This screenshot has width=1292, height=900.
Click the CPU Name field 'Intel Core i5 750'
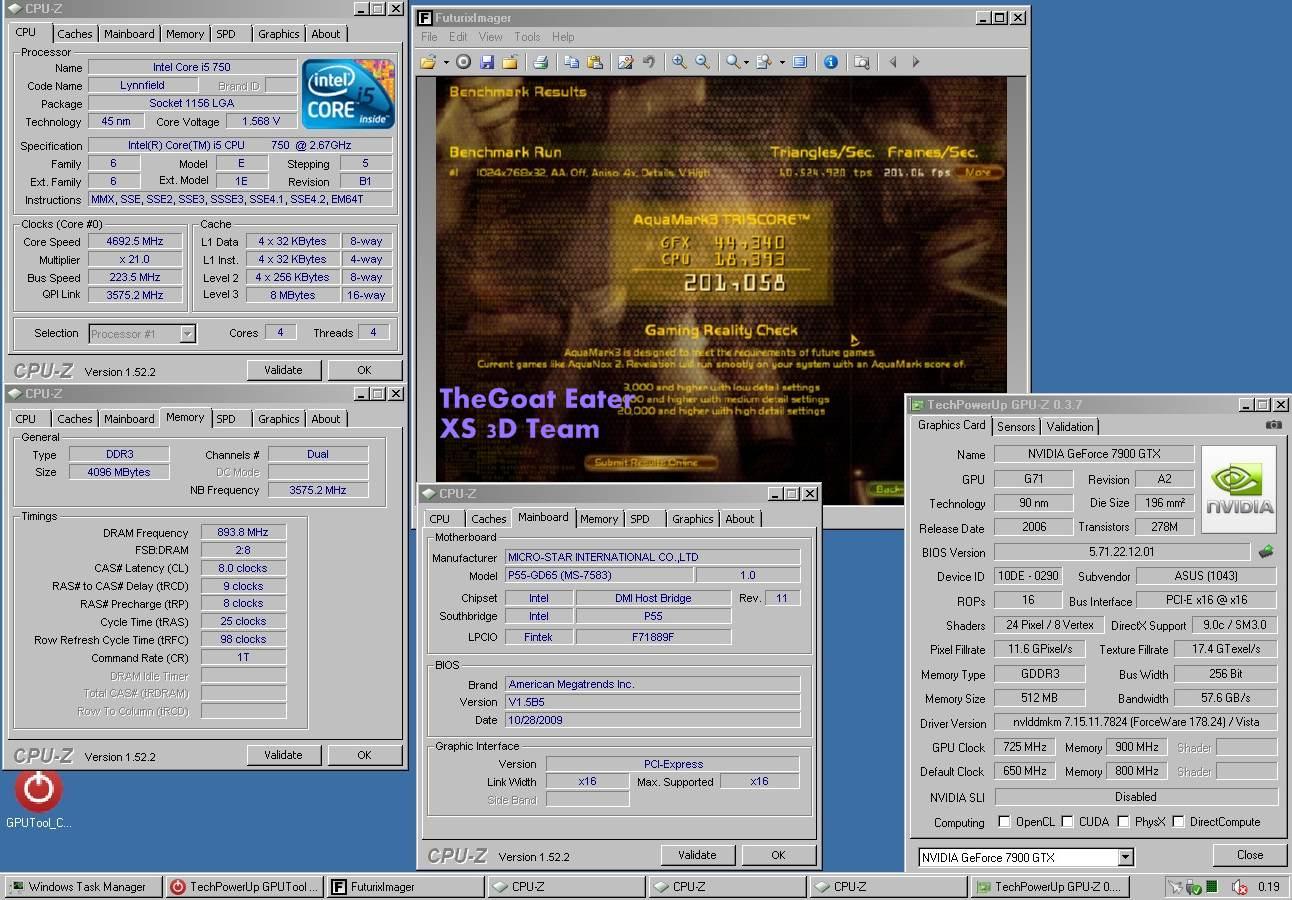192,68
